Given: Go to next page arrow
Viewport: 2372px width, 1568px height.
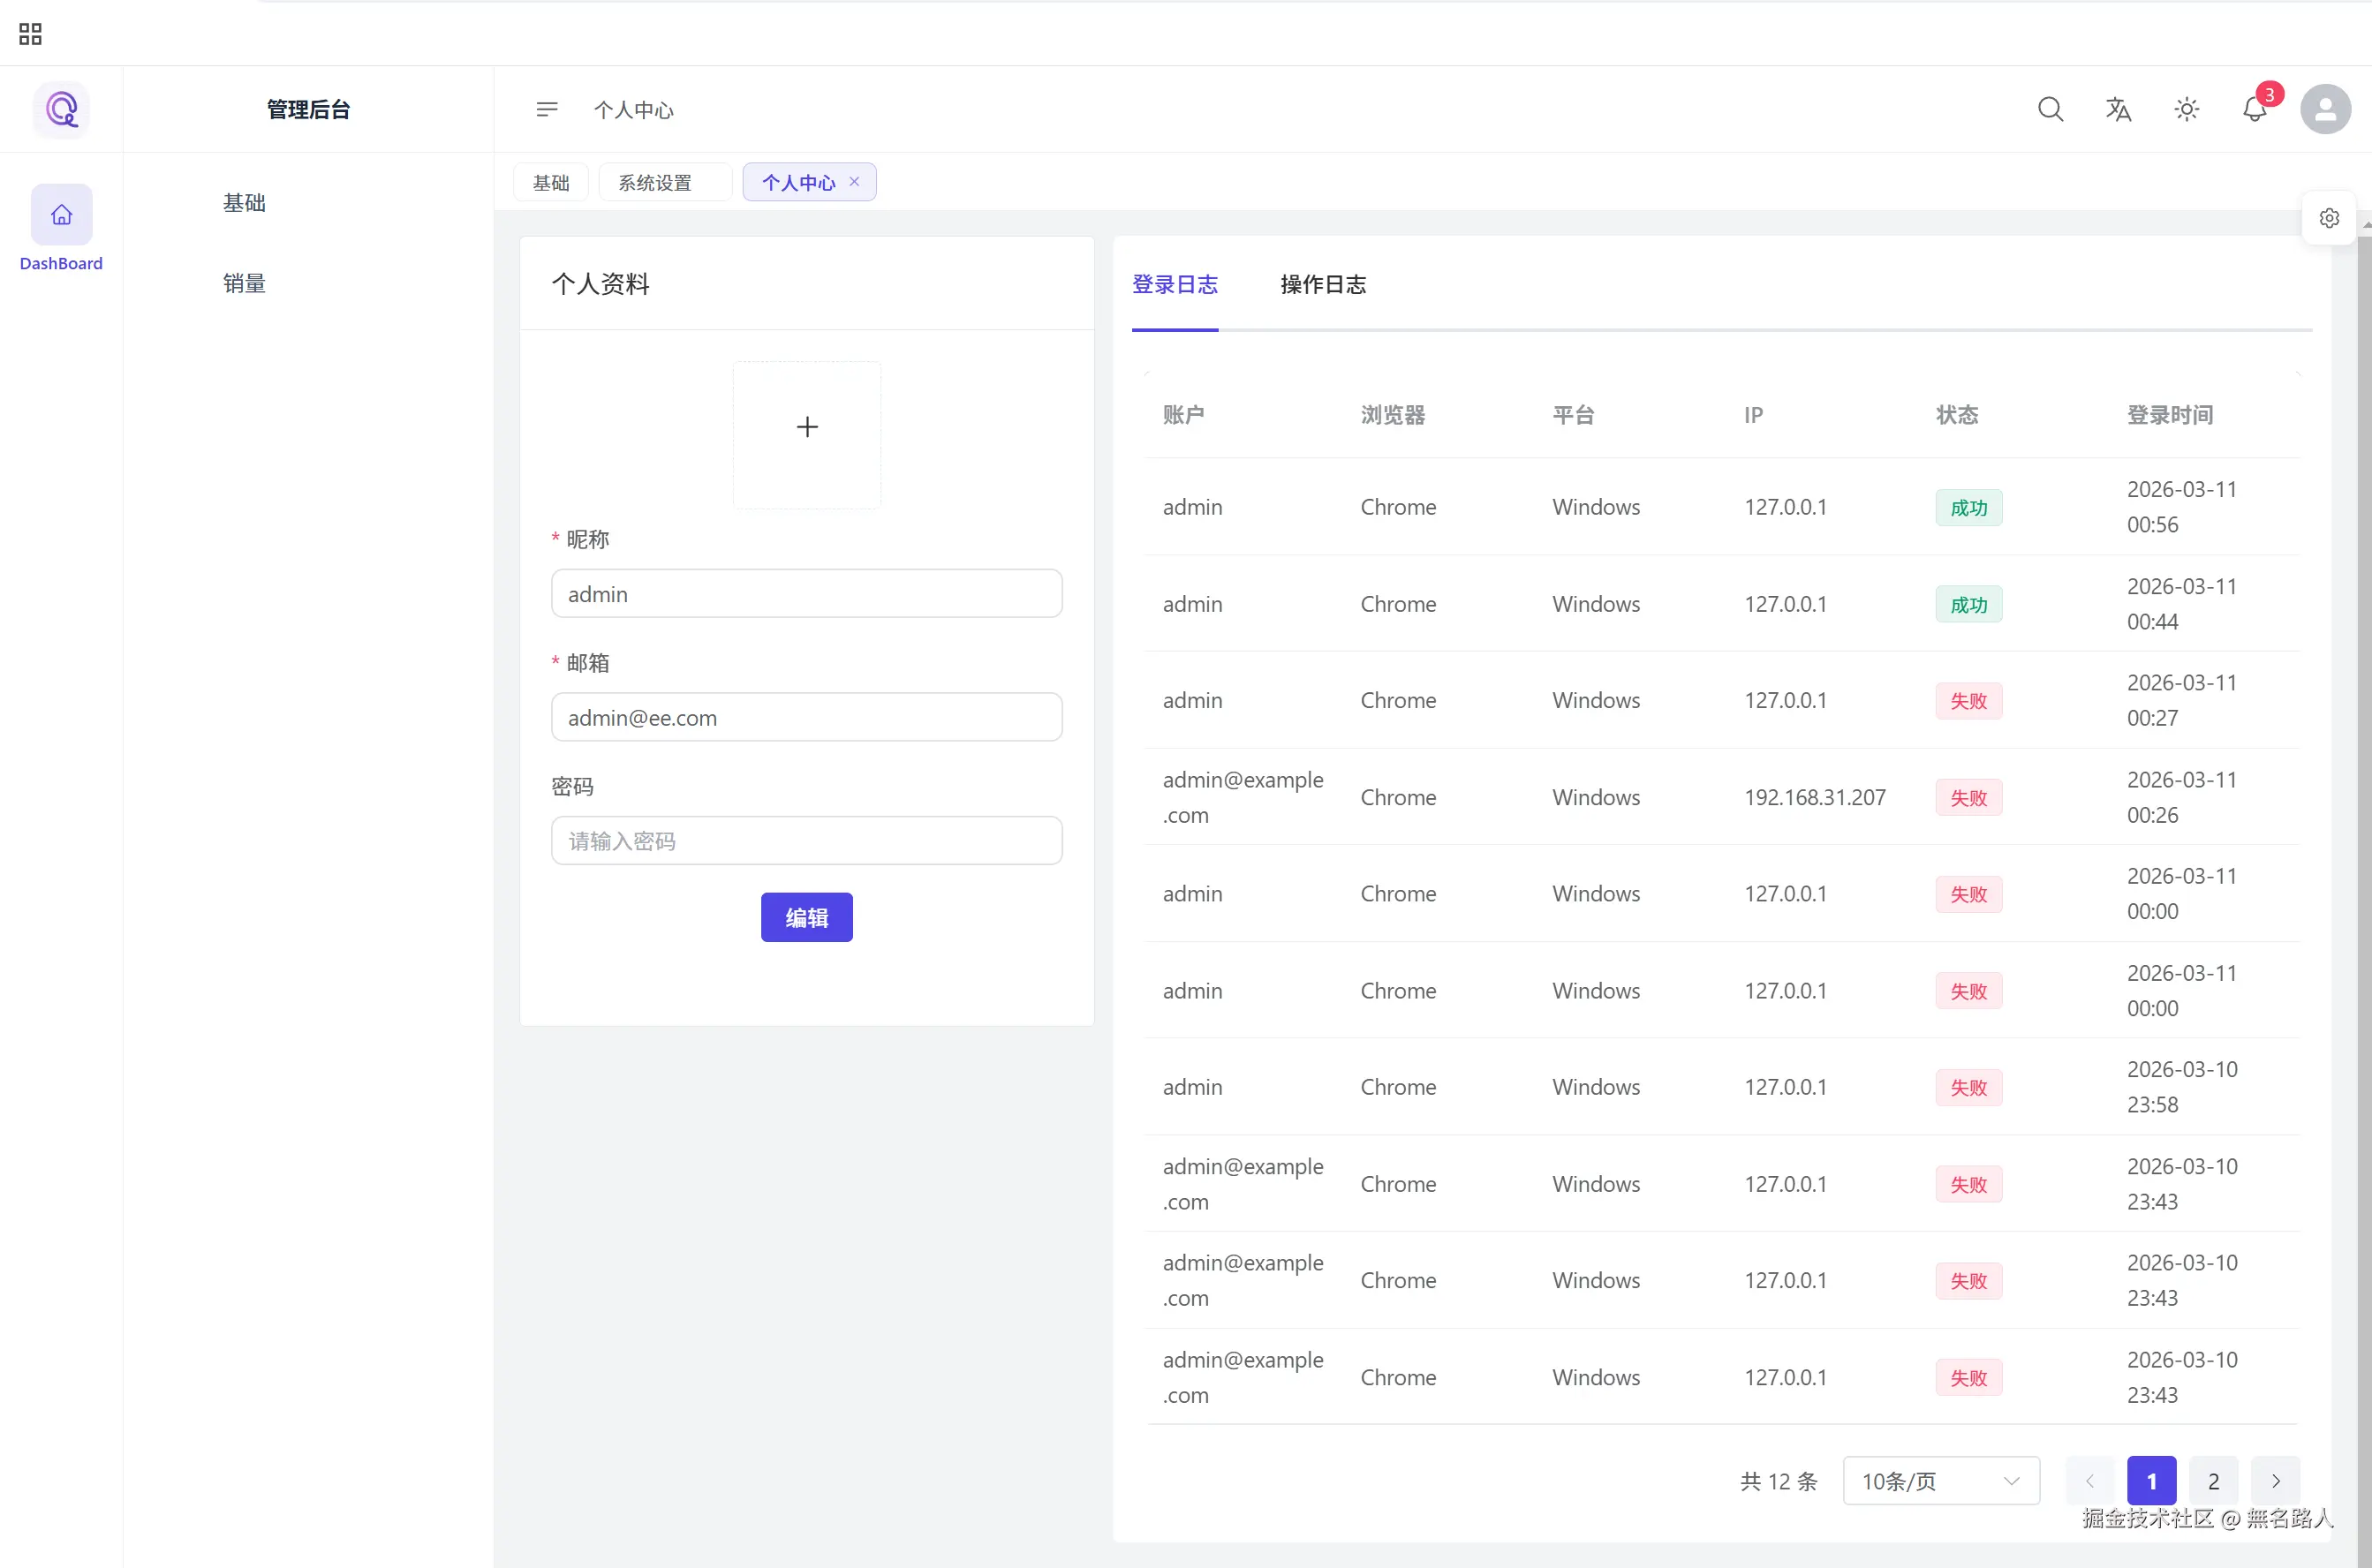Looking at the screenshot, I should coord(2275,1481).
